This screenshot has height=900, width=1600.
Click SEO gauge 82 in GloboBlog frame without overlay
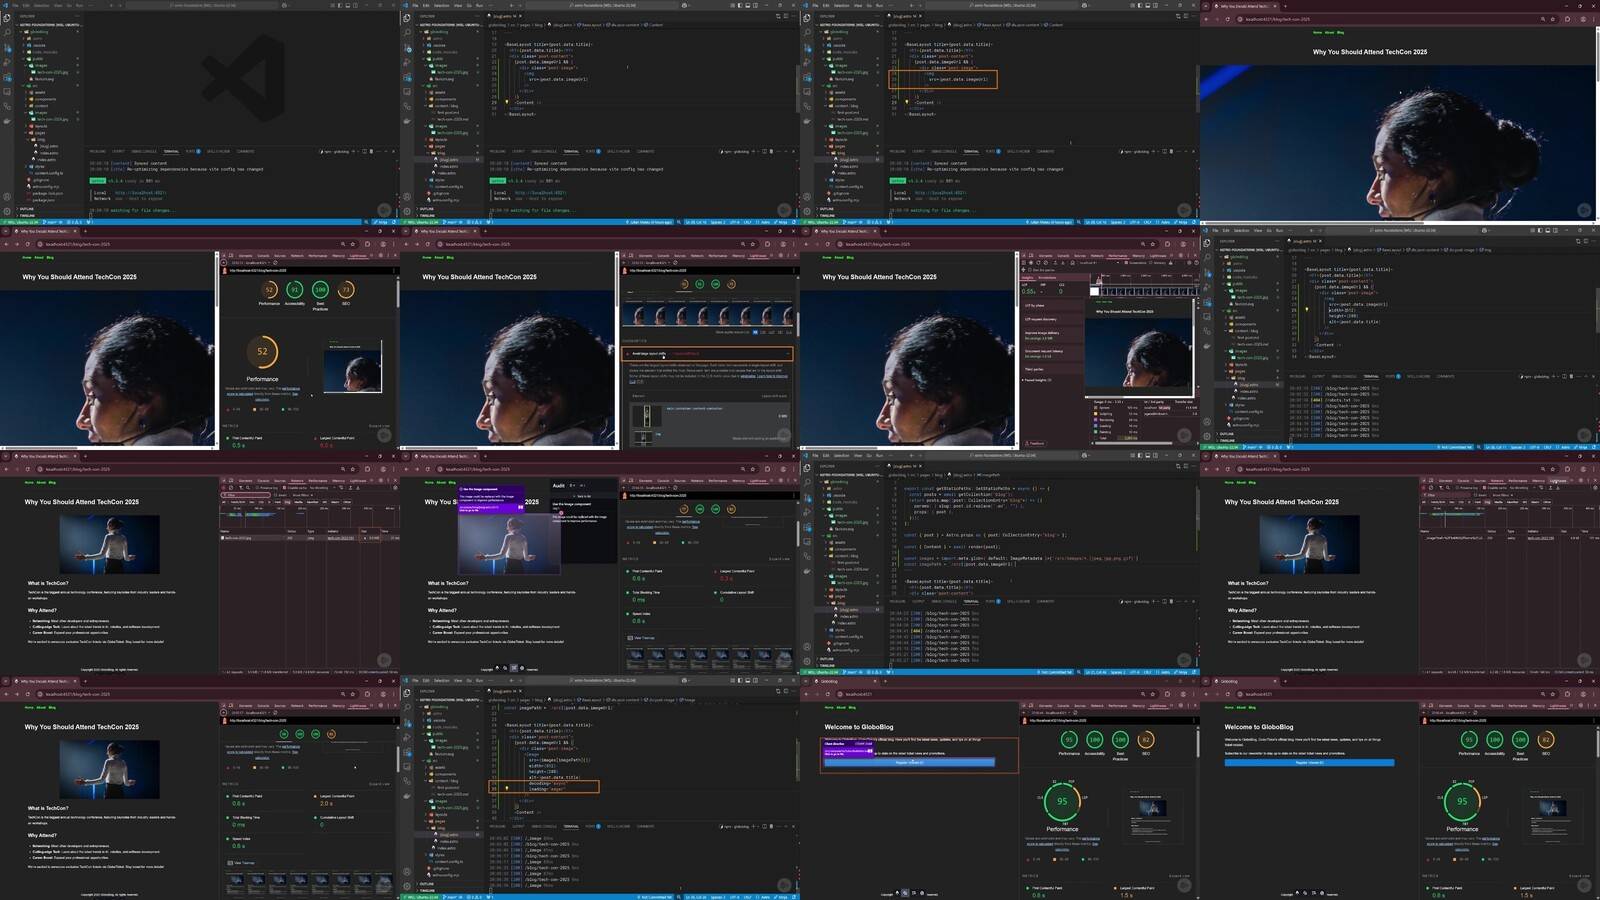click(1546, 740)
